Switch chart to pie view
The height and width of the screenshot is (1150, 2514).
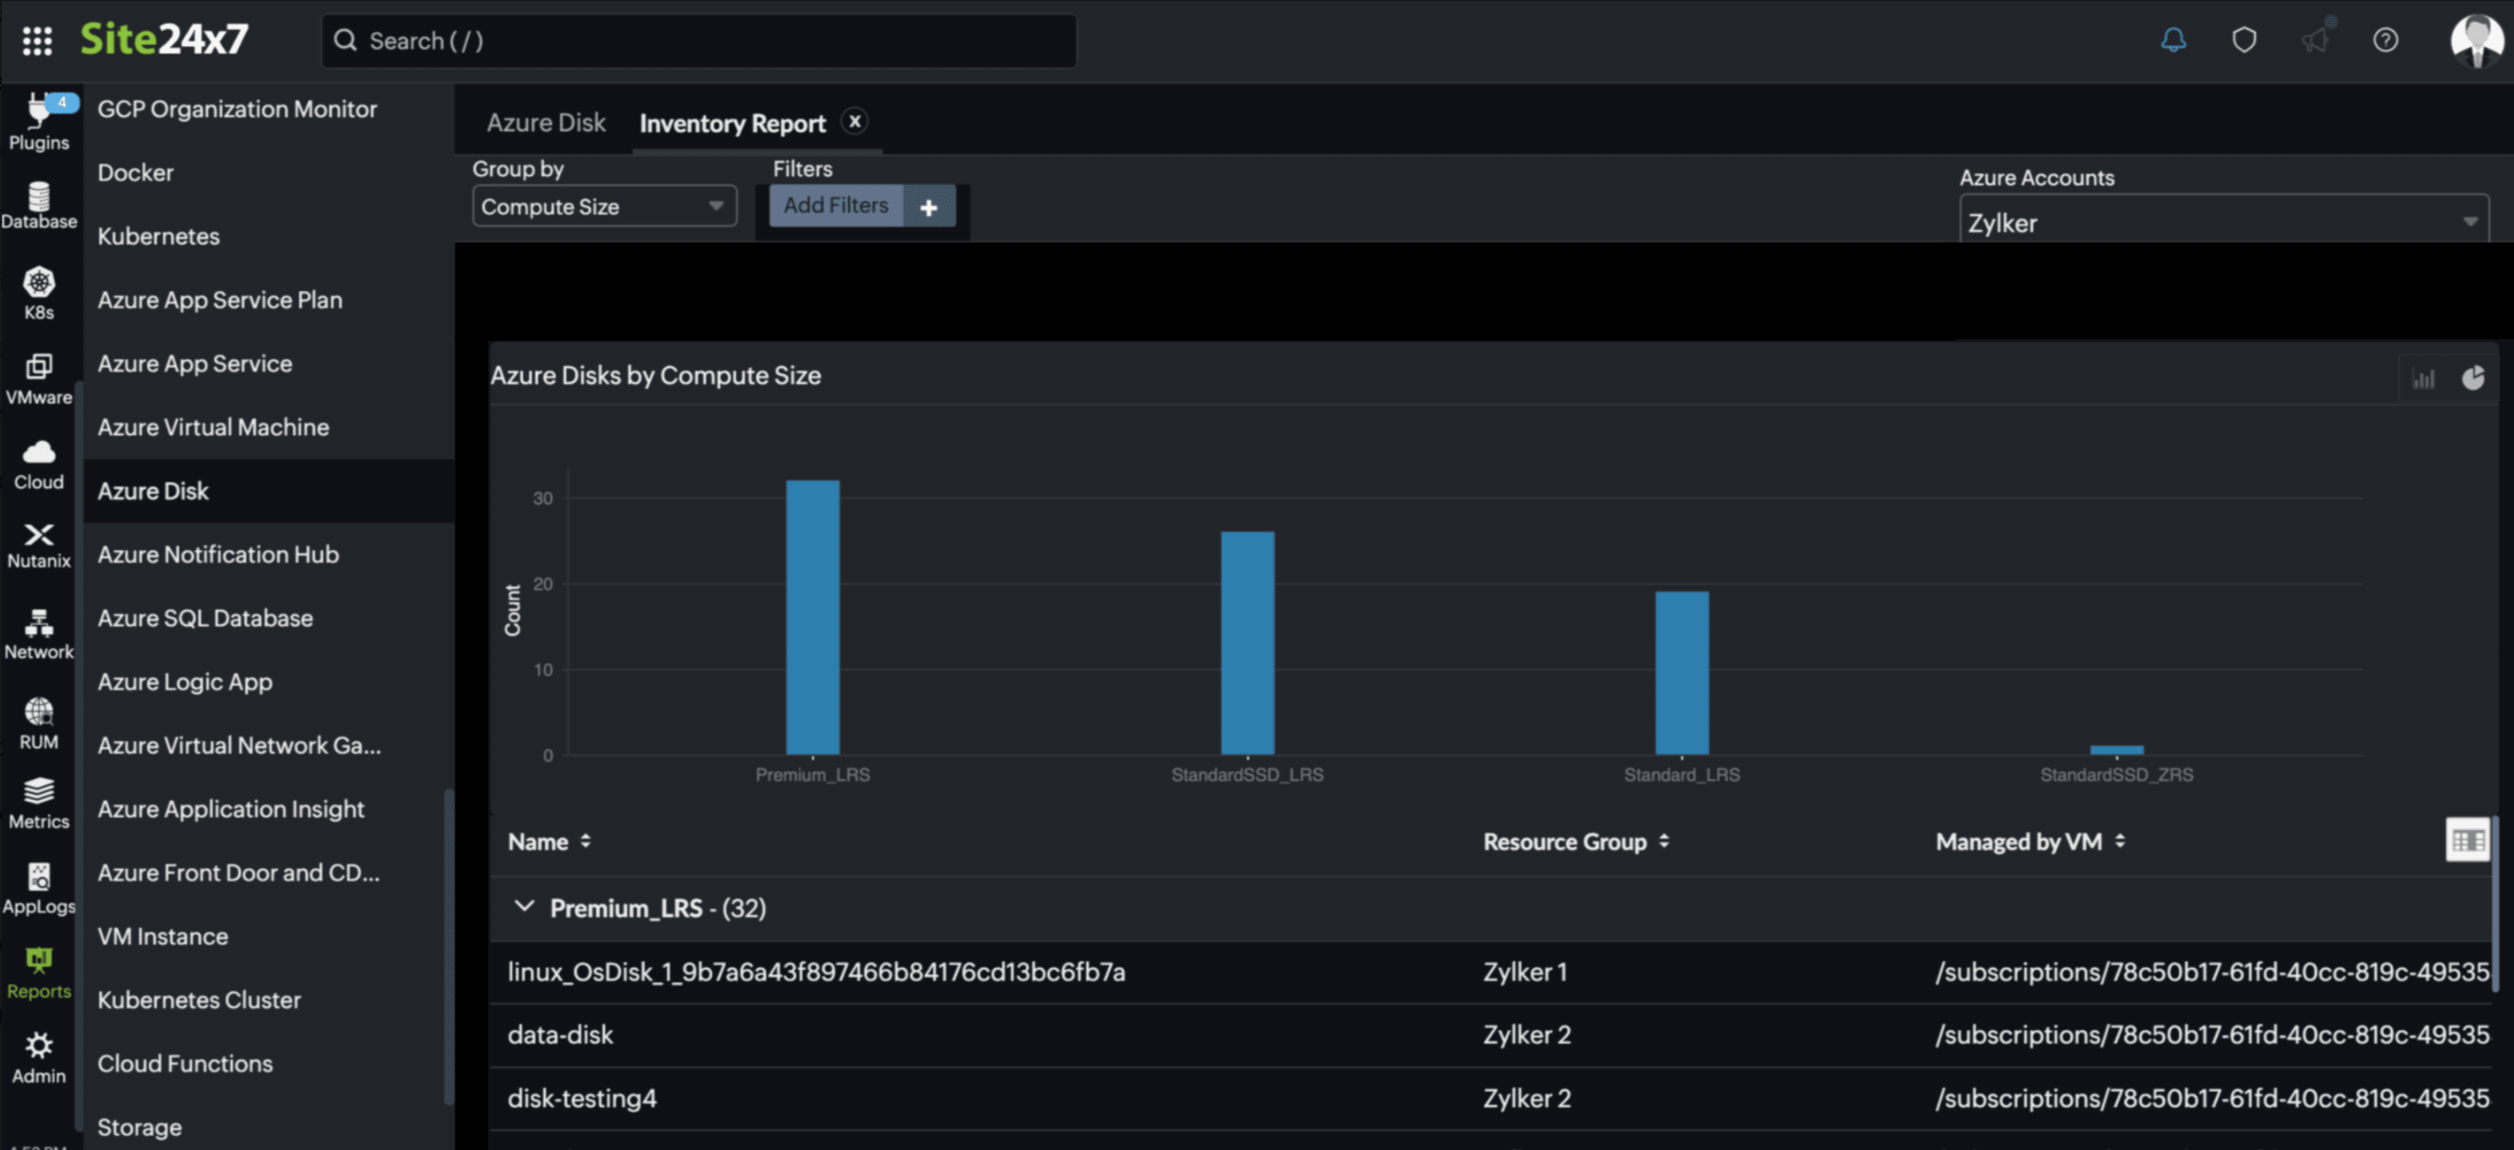pos(2472,378)
